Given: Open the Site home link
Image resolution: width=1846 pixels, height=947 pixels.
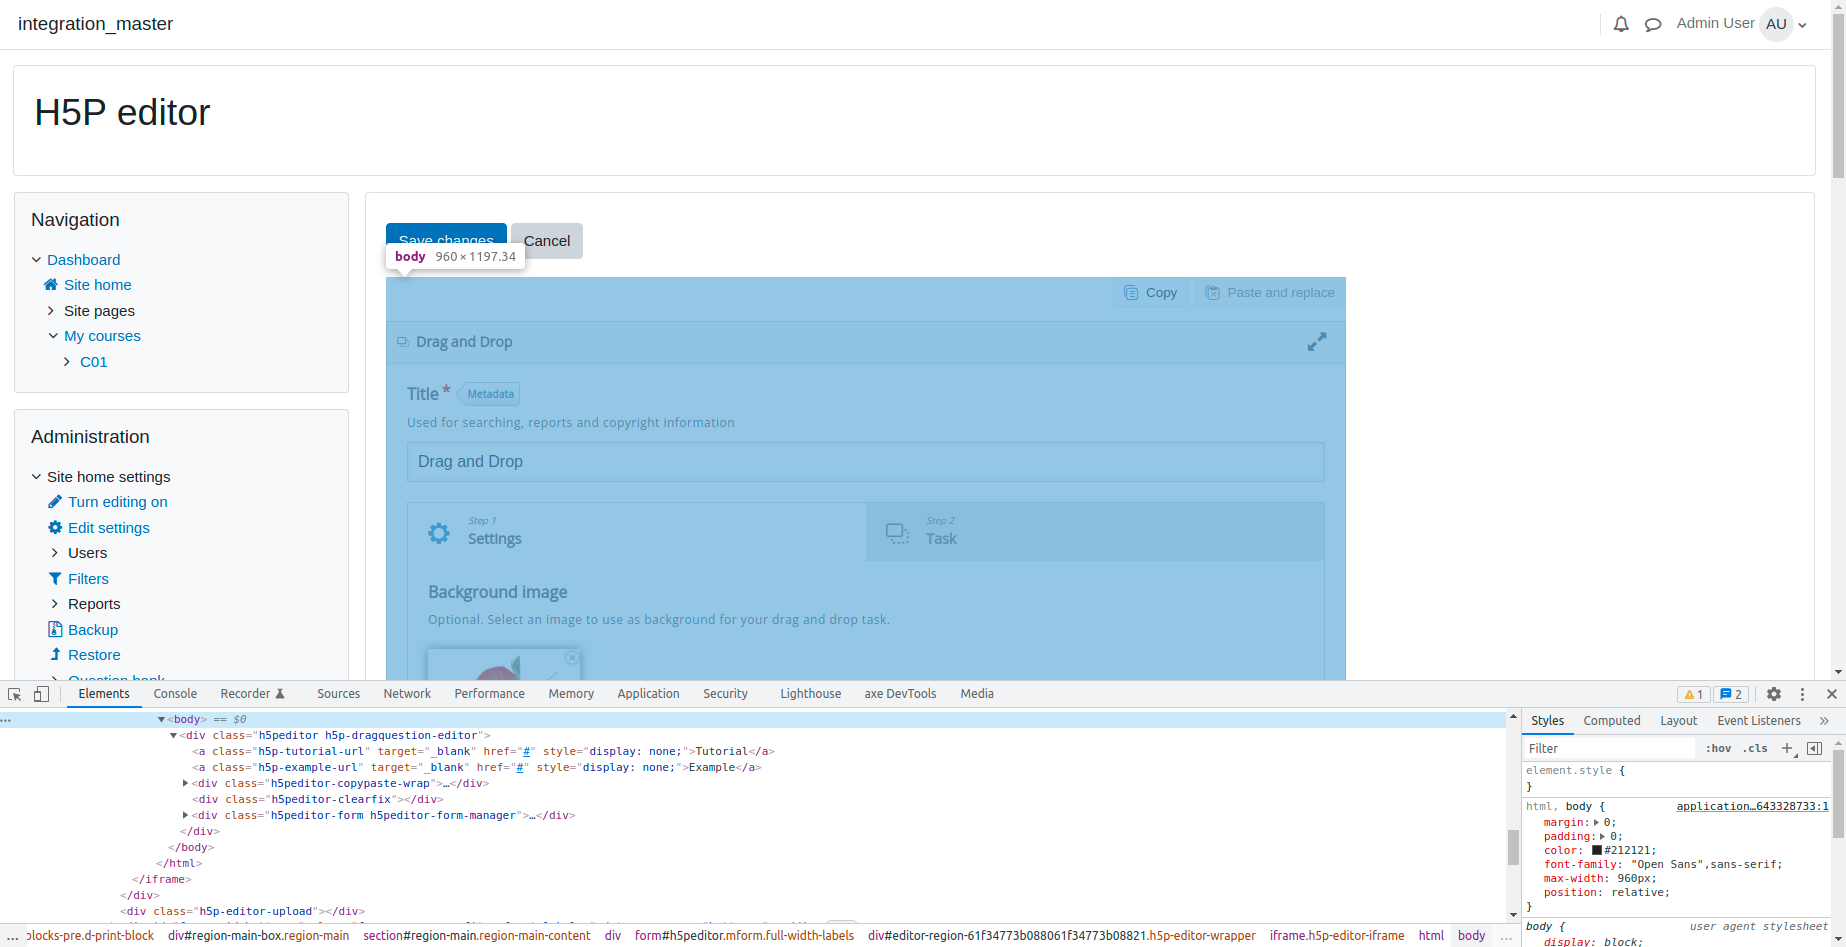Looking at the screenshot, I should click(x=97, y=285).
